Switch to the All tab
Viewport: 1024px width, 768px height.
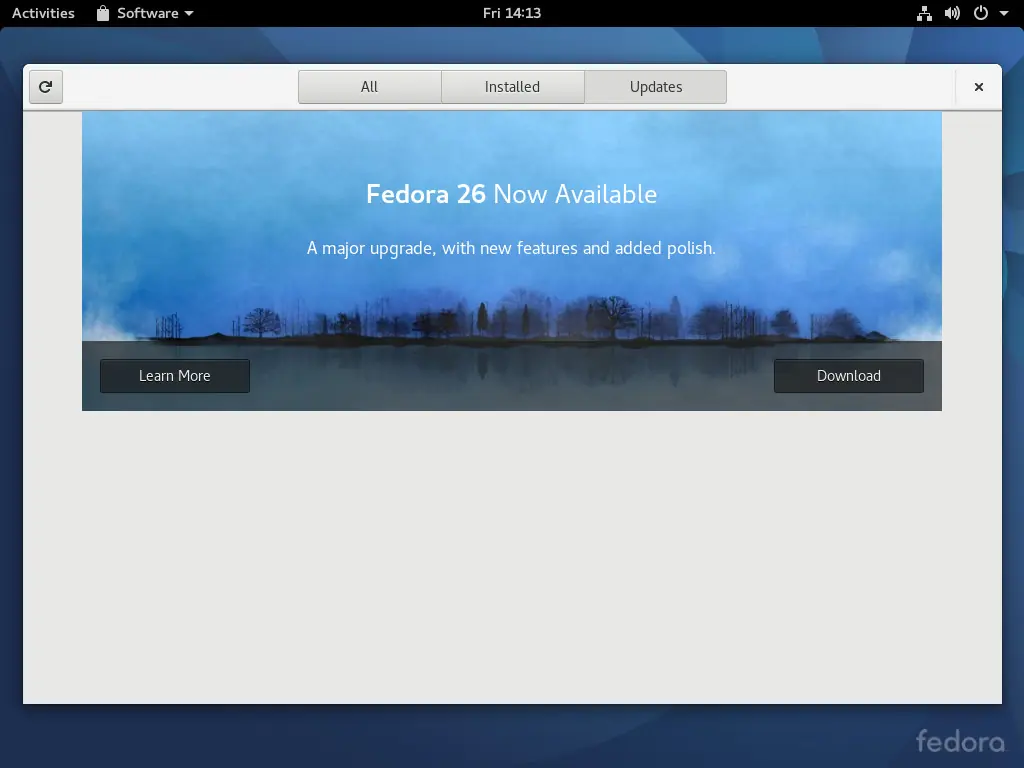click(x=370, y=87)
